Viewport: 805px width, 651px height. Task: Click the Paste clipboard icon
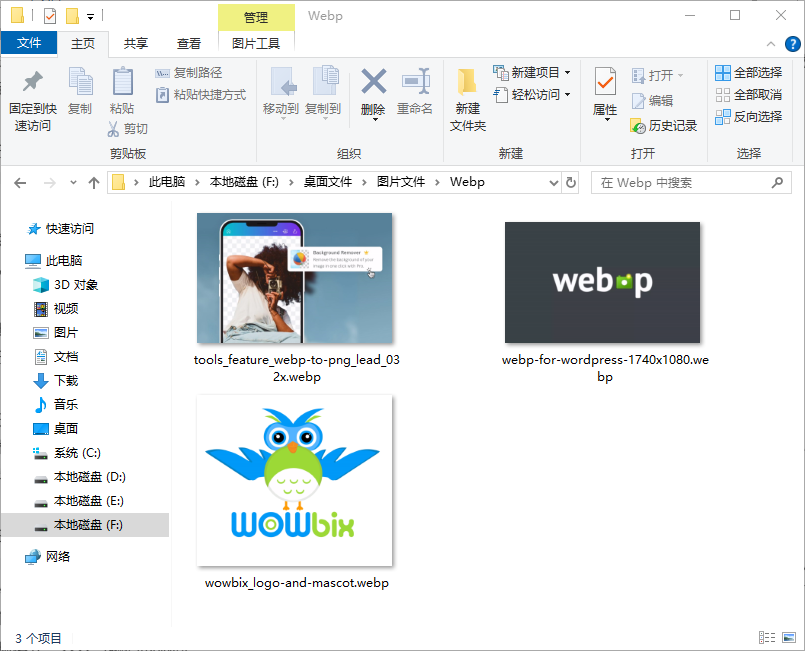click(x=123, y=81)
